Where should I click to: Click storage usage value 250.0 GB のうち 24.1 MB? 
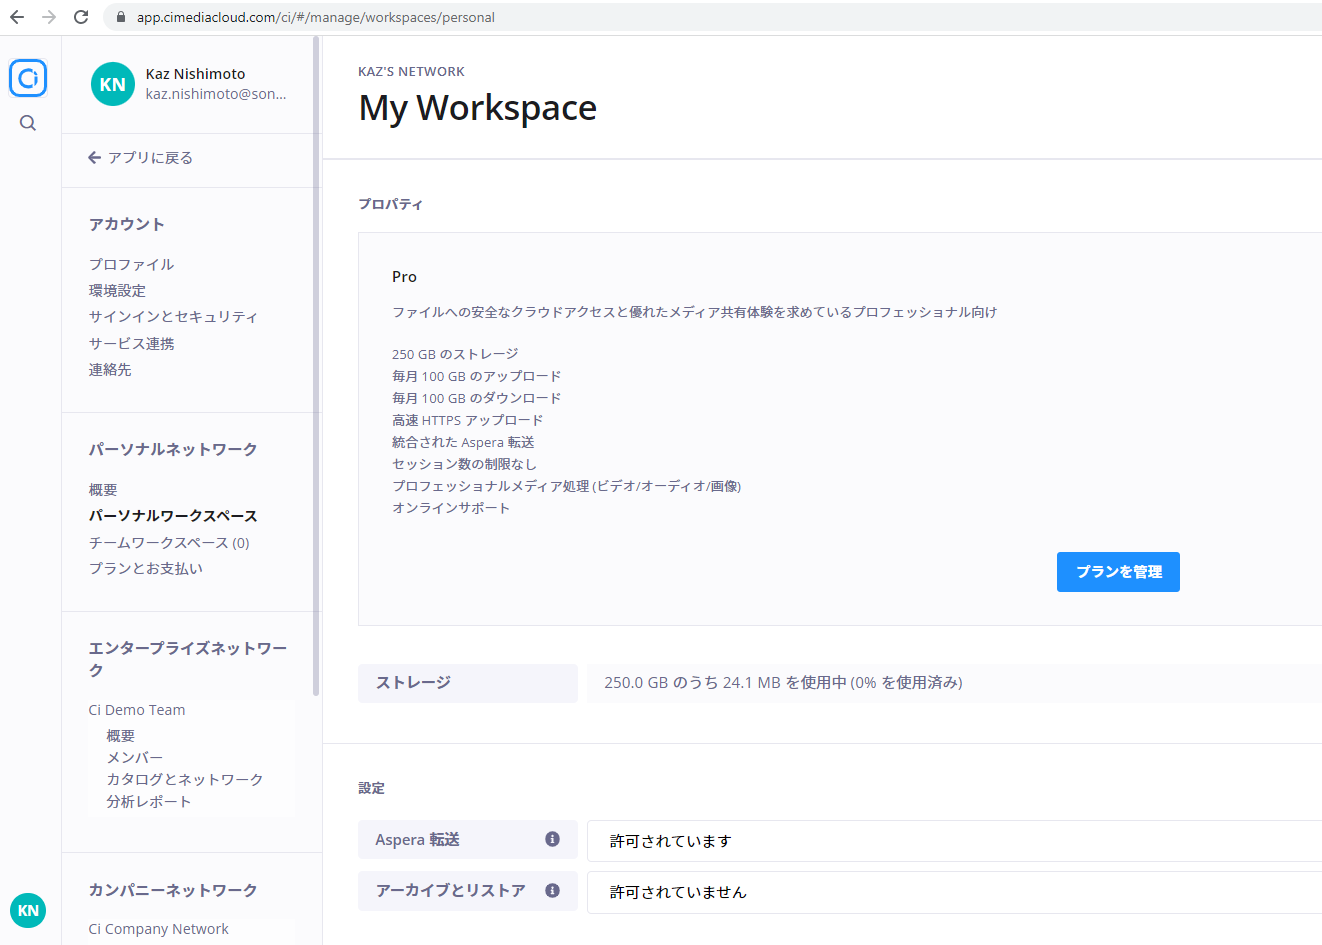tap(783, 683)
